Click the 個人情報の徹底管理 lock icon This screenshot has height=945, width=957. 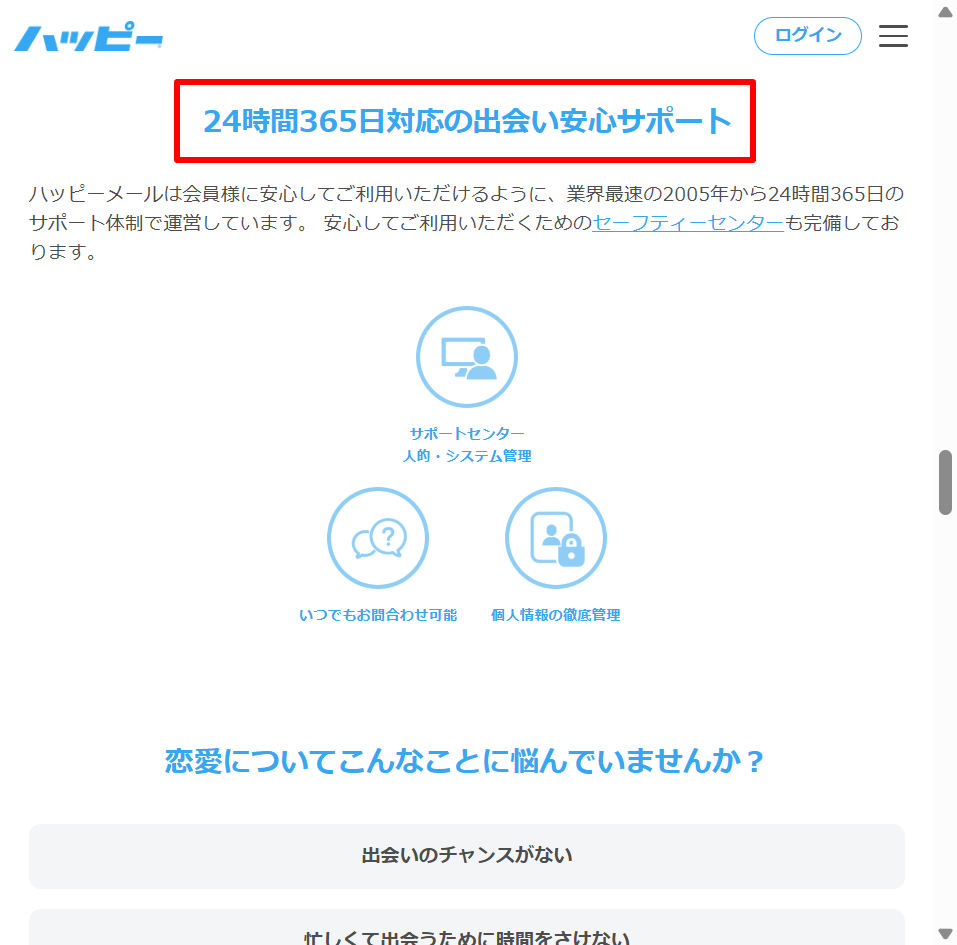555,537
